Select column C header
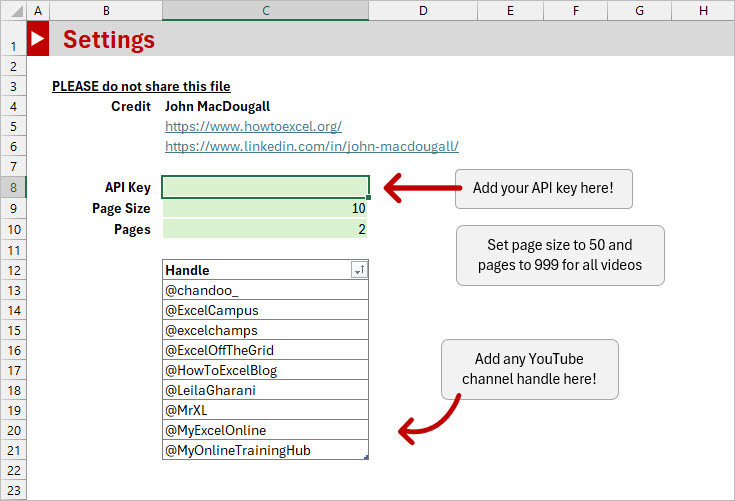The width and height of the screenshot is (735, 501). click(266, 10)
